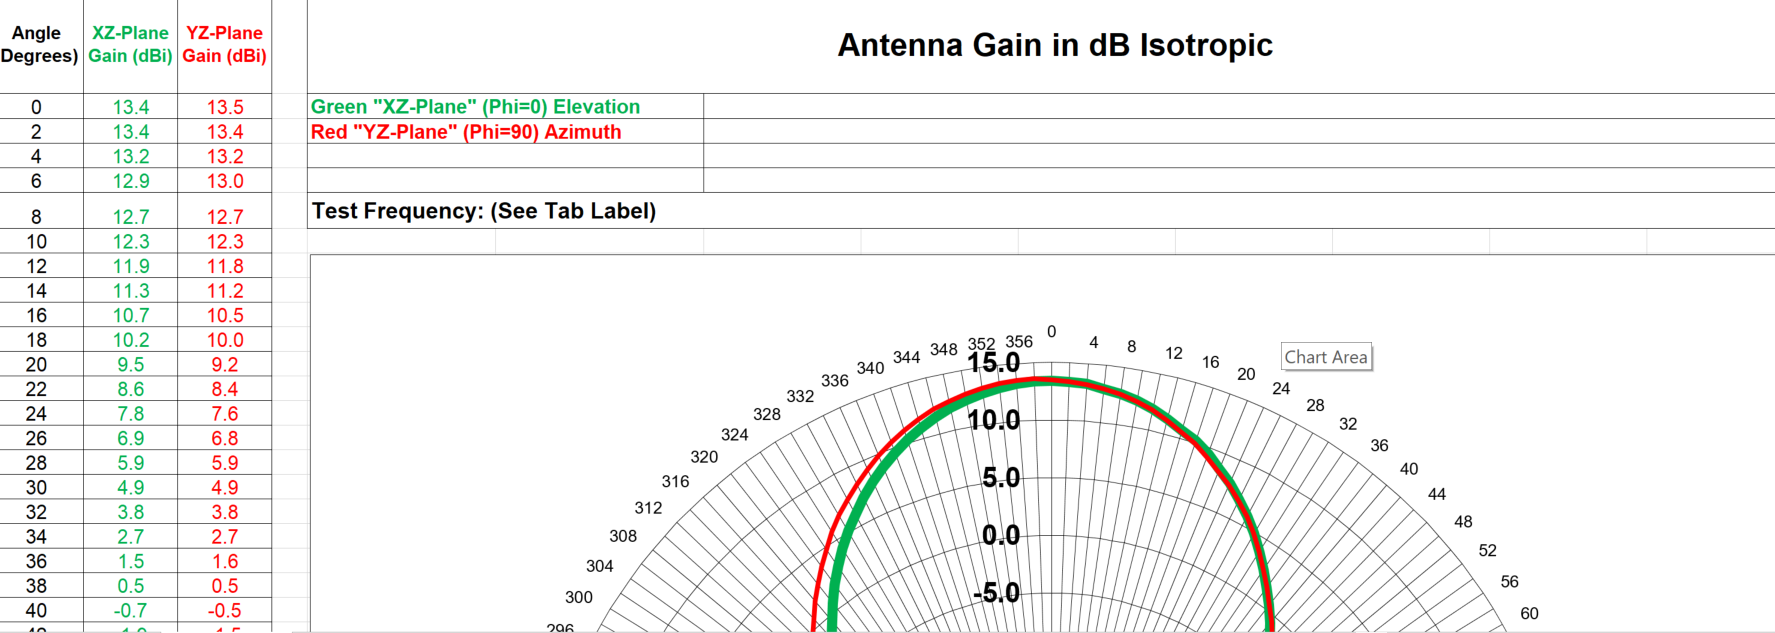1775x633 pixels.
Task: Select the 0.0 radial axis label on chart
Action: [x=1001, y=535]
